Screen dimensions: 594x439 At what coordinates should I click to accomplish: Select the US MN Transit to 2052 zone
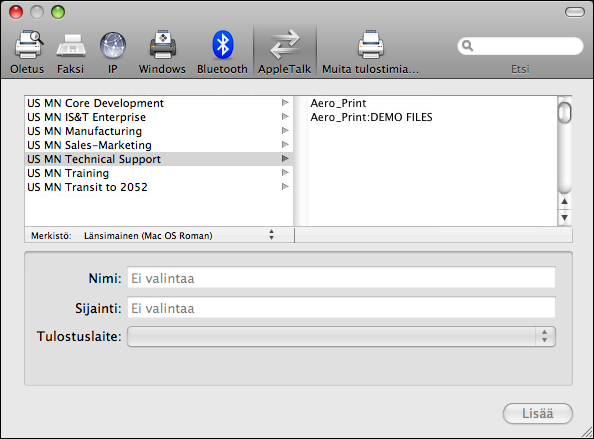pyautogui.click(x=159, y=187)
